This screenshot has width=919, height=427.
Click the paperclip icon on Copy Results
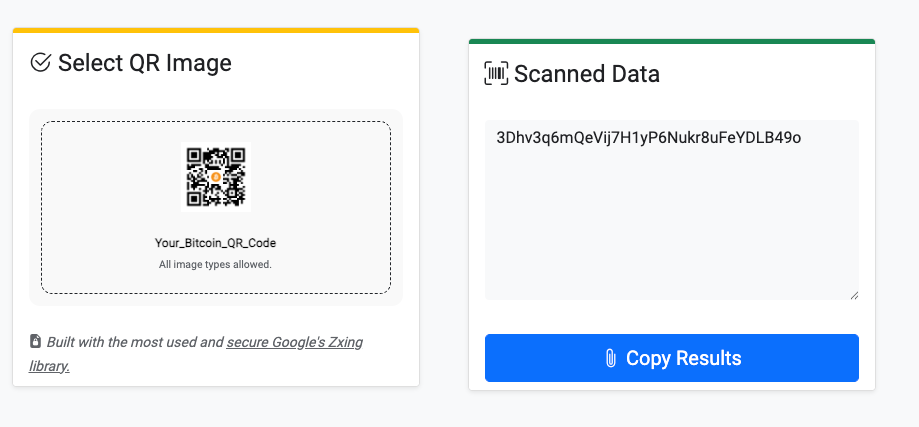coord(610,358)
